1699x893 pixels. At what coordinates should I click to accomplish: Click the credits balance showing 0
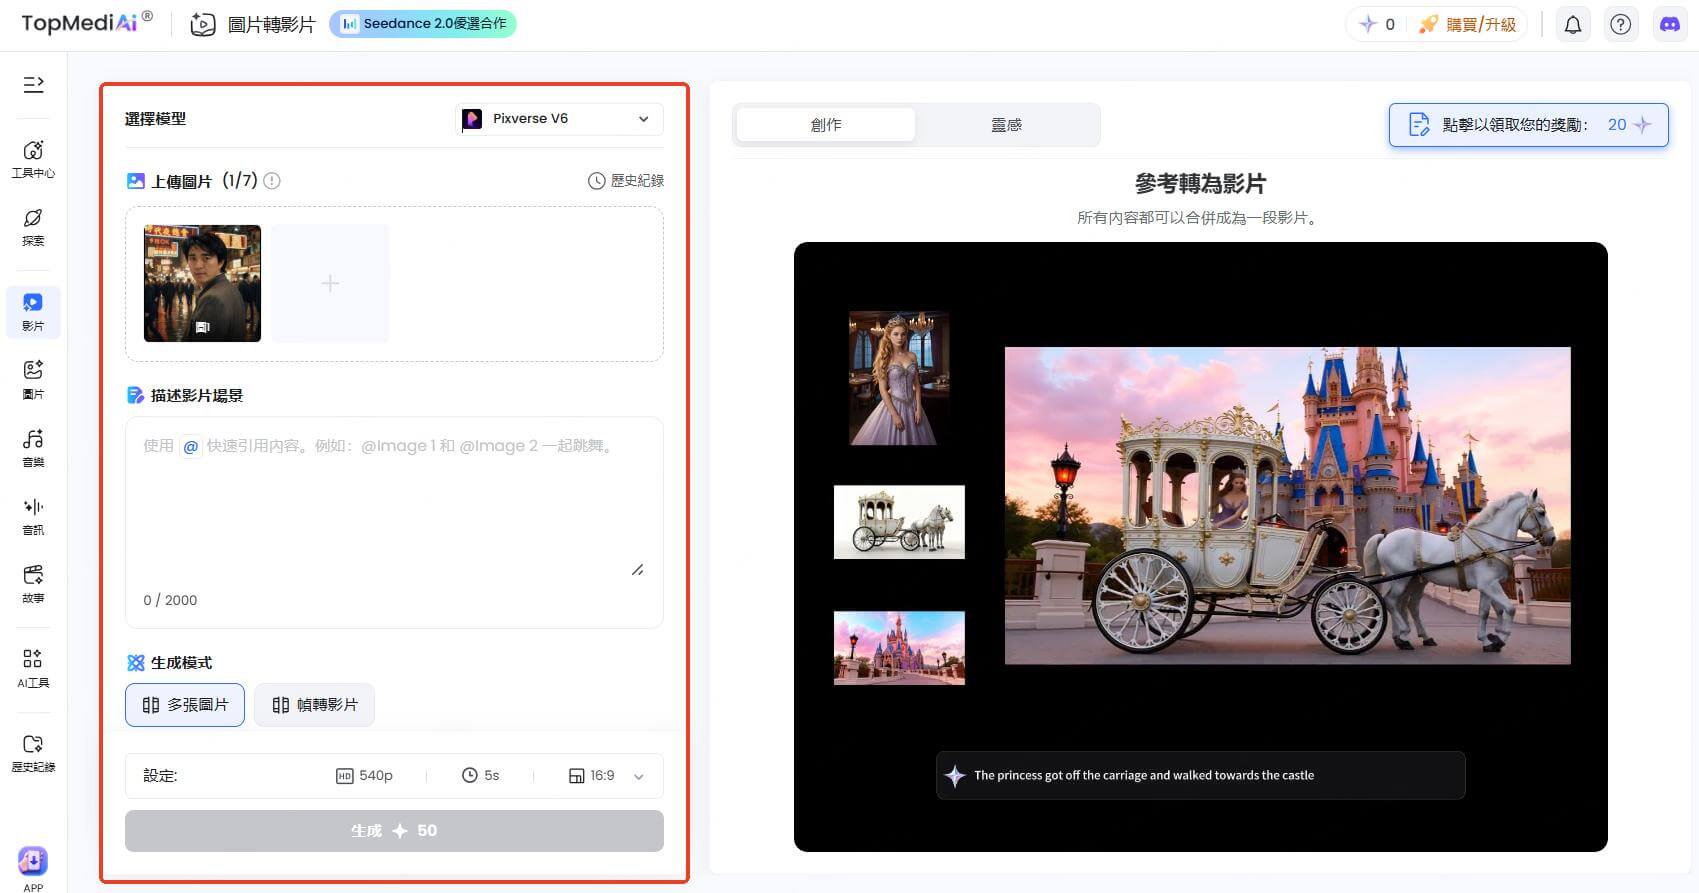[1377, 25]
